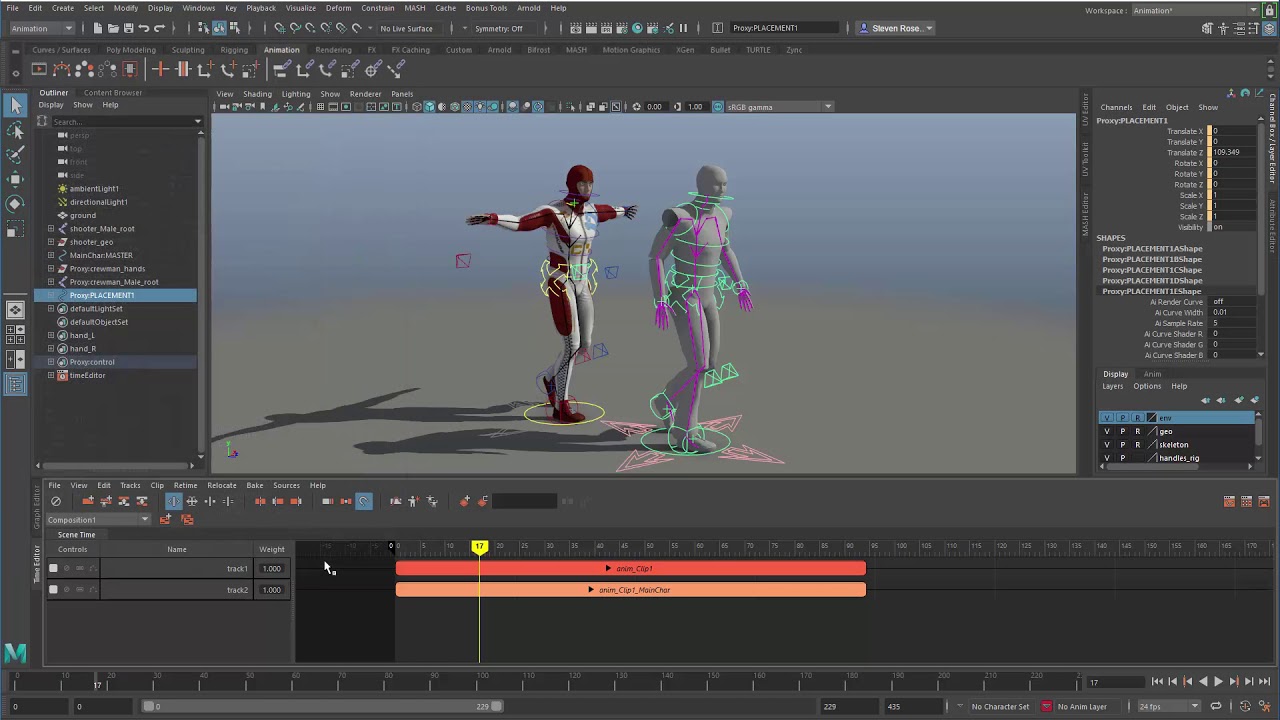Switch to the Anim layer tab
This screenshot has height=720, width=1280.
pyautogui.click(x=1152, y=374)
